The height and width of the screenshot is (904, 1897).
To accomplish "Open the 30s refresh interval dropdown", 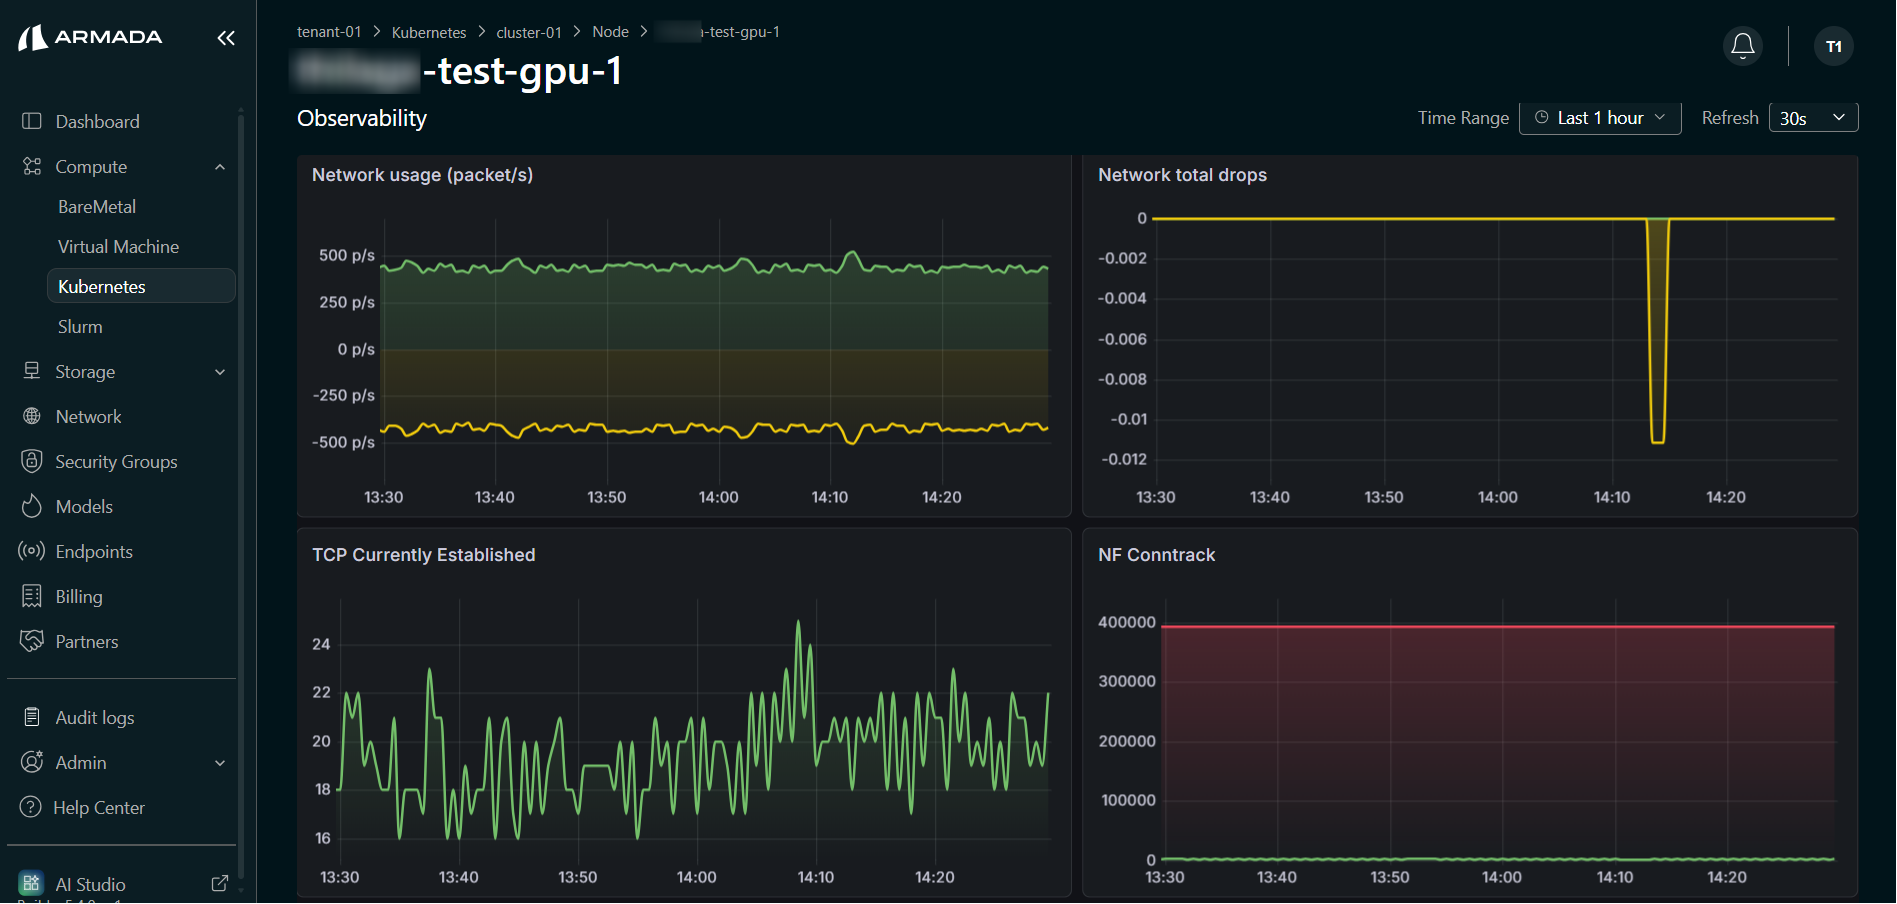I will (1813, 118).
